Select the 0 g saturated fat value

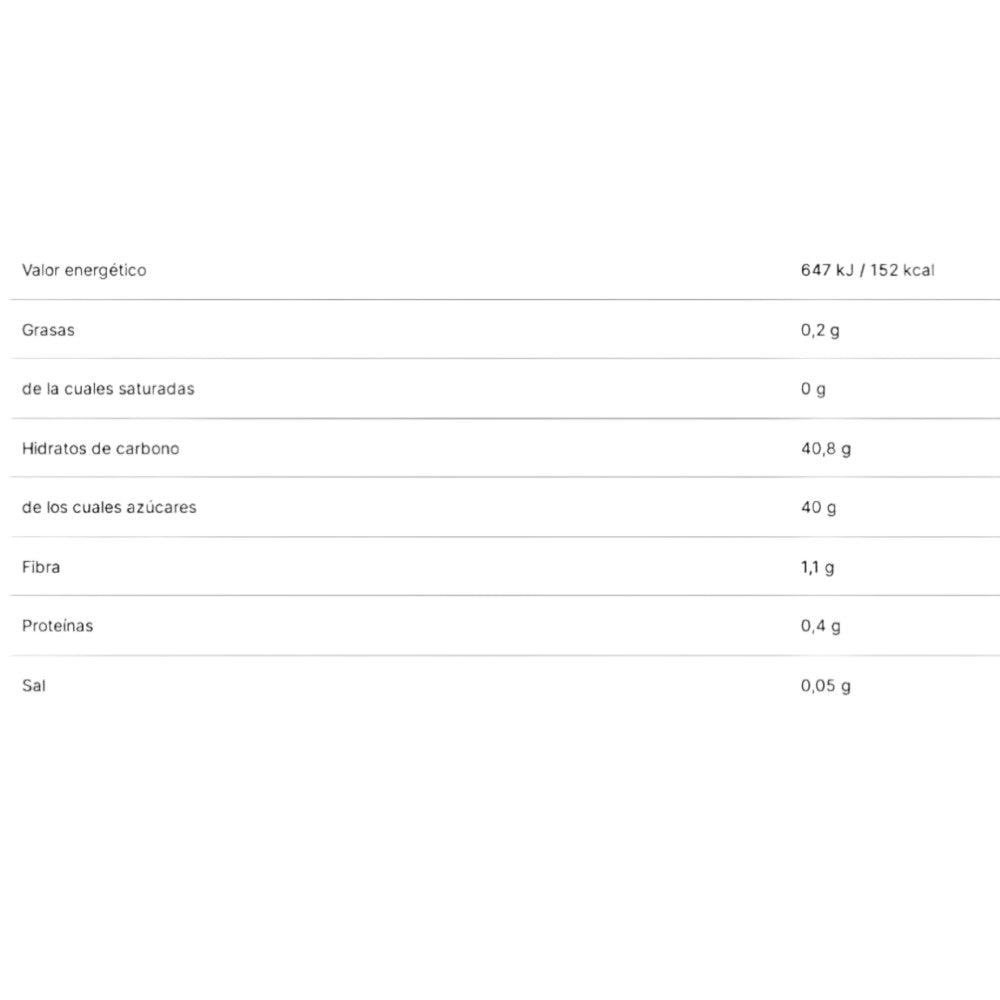pos(813,389)
